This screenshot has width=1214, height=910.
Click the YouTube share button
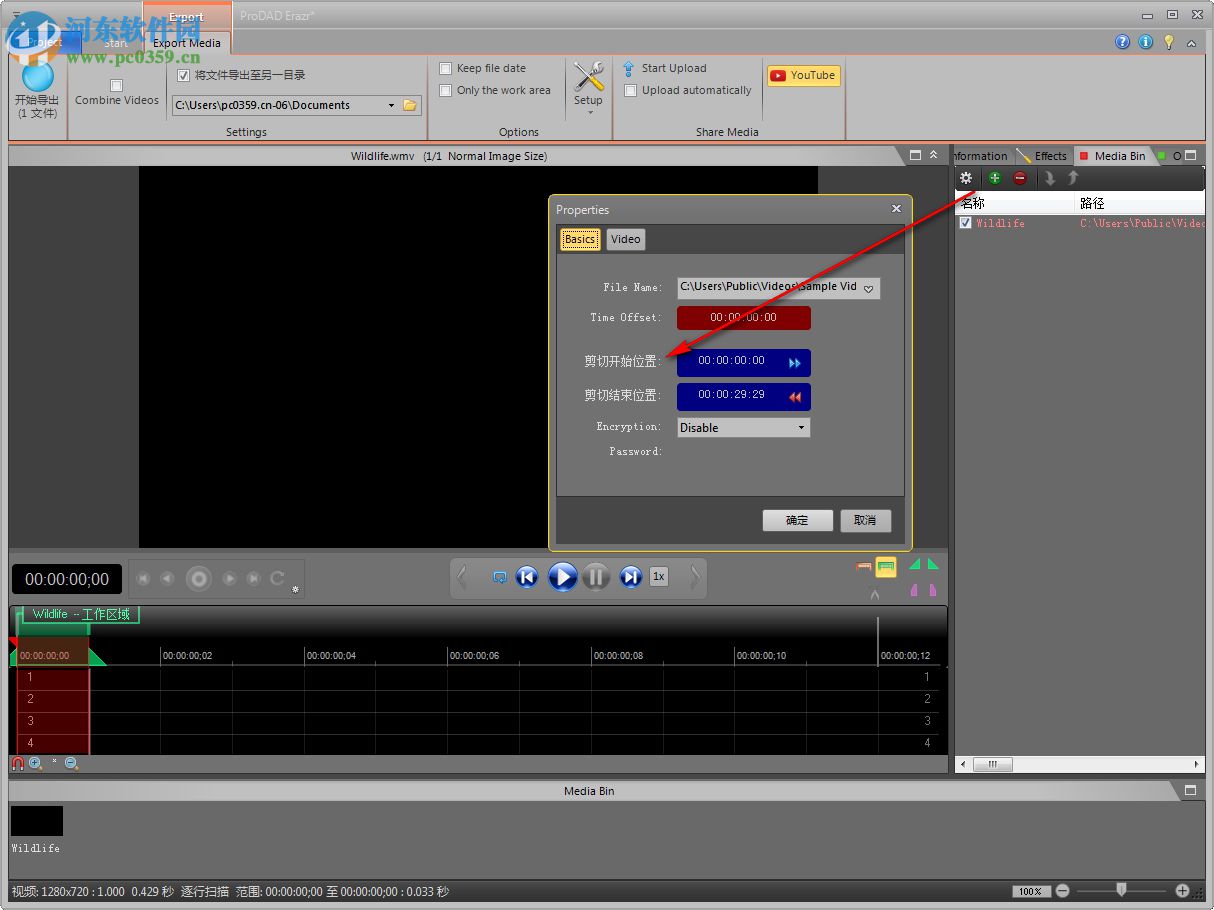click(803, 75)
